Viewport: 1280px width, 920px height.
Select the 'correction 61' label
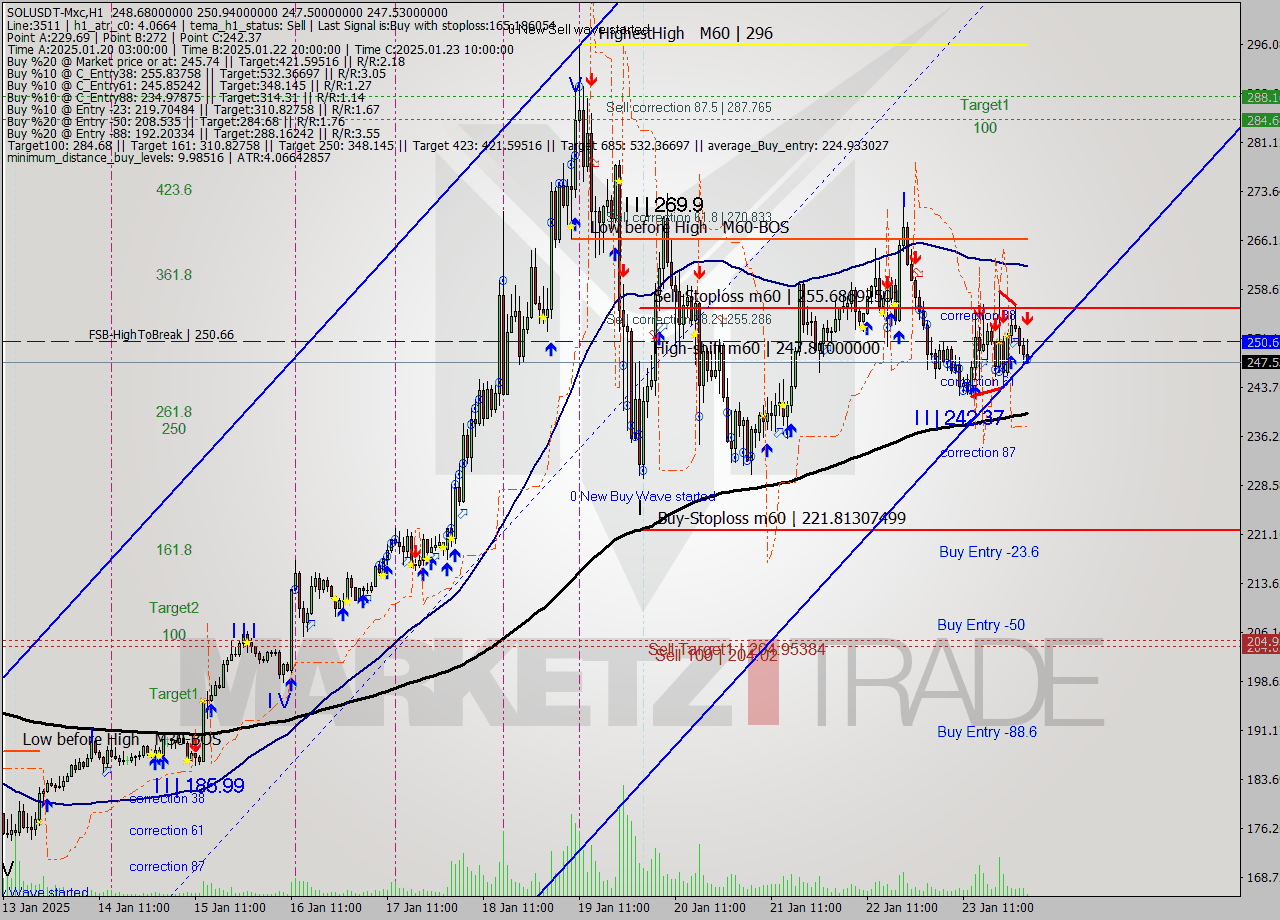(x=166, y=830)
